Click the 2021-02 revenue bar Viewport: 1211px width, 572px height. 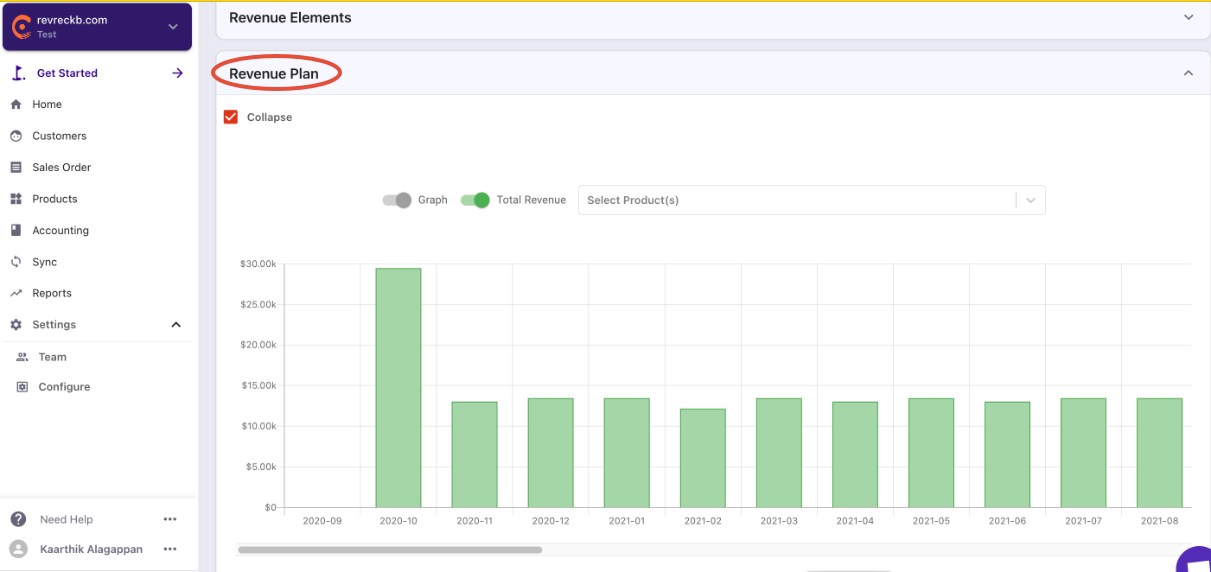pyautogui.click(x=703, y=458)
